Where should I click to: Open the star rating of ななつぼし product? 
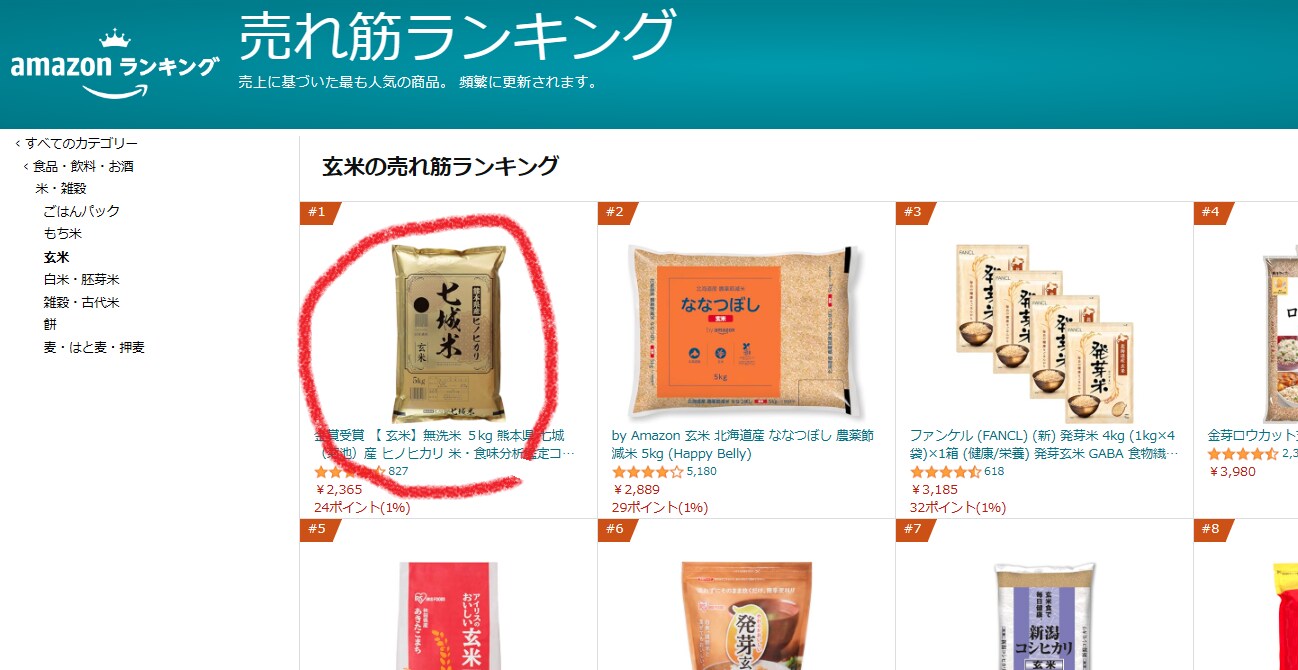click(x=647, y=472)
